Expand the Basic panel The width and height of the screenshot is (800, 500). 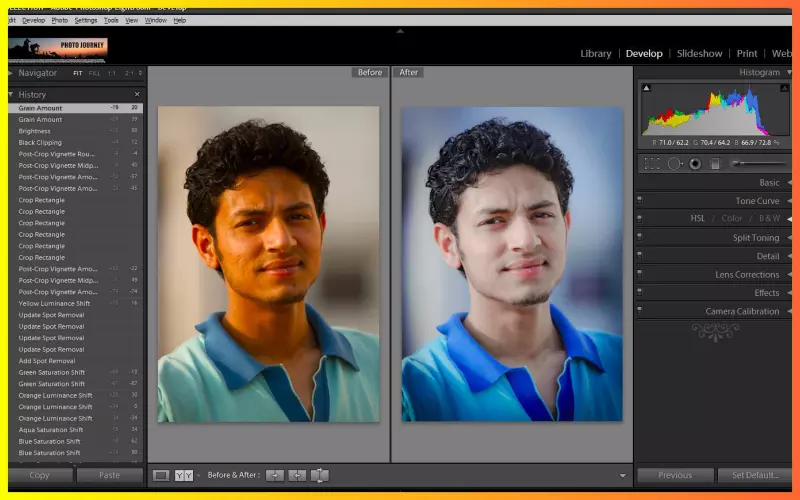(x=789, y=182)
